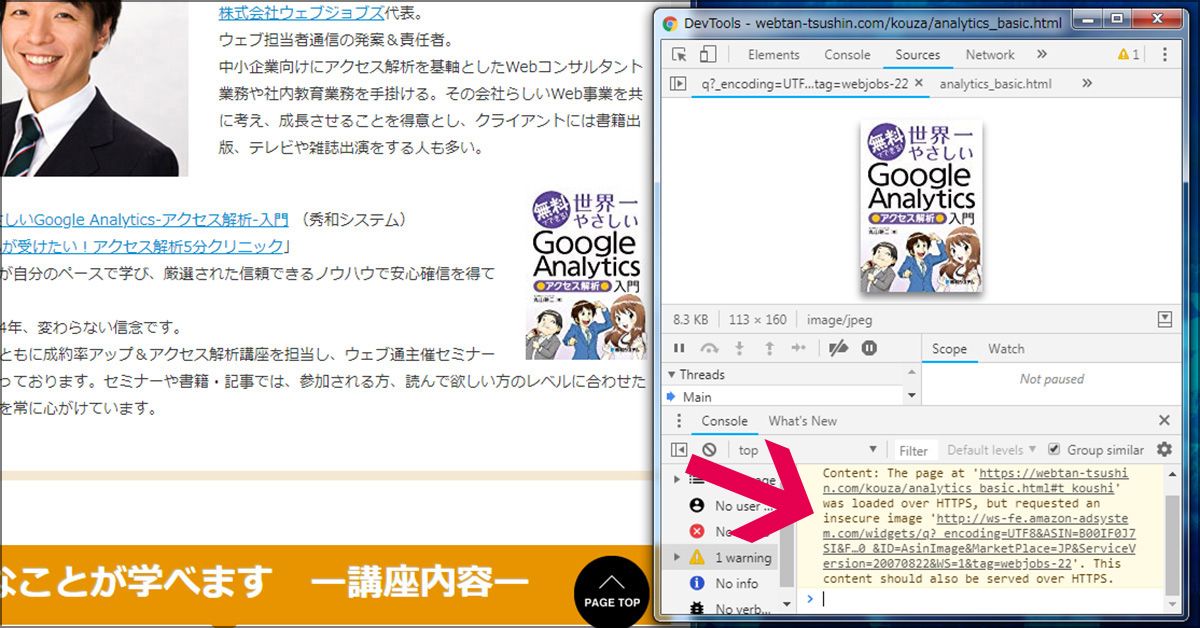1200x628 pixels.
Task: Open the top JavaScript context dropdown
Action: click(x=807, y=450)
